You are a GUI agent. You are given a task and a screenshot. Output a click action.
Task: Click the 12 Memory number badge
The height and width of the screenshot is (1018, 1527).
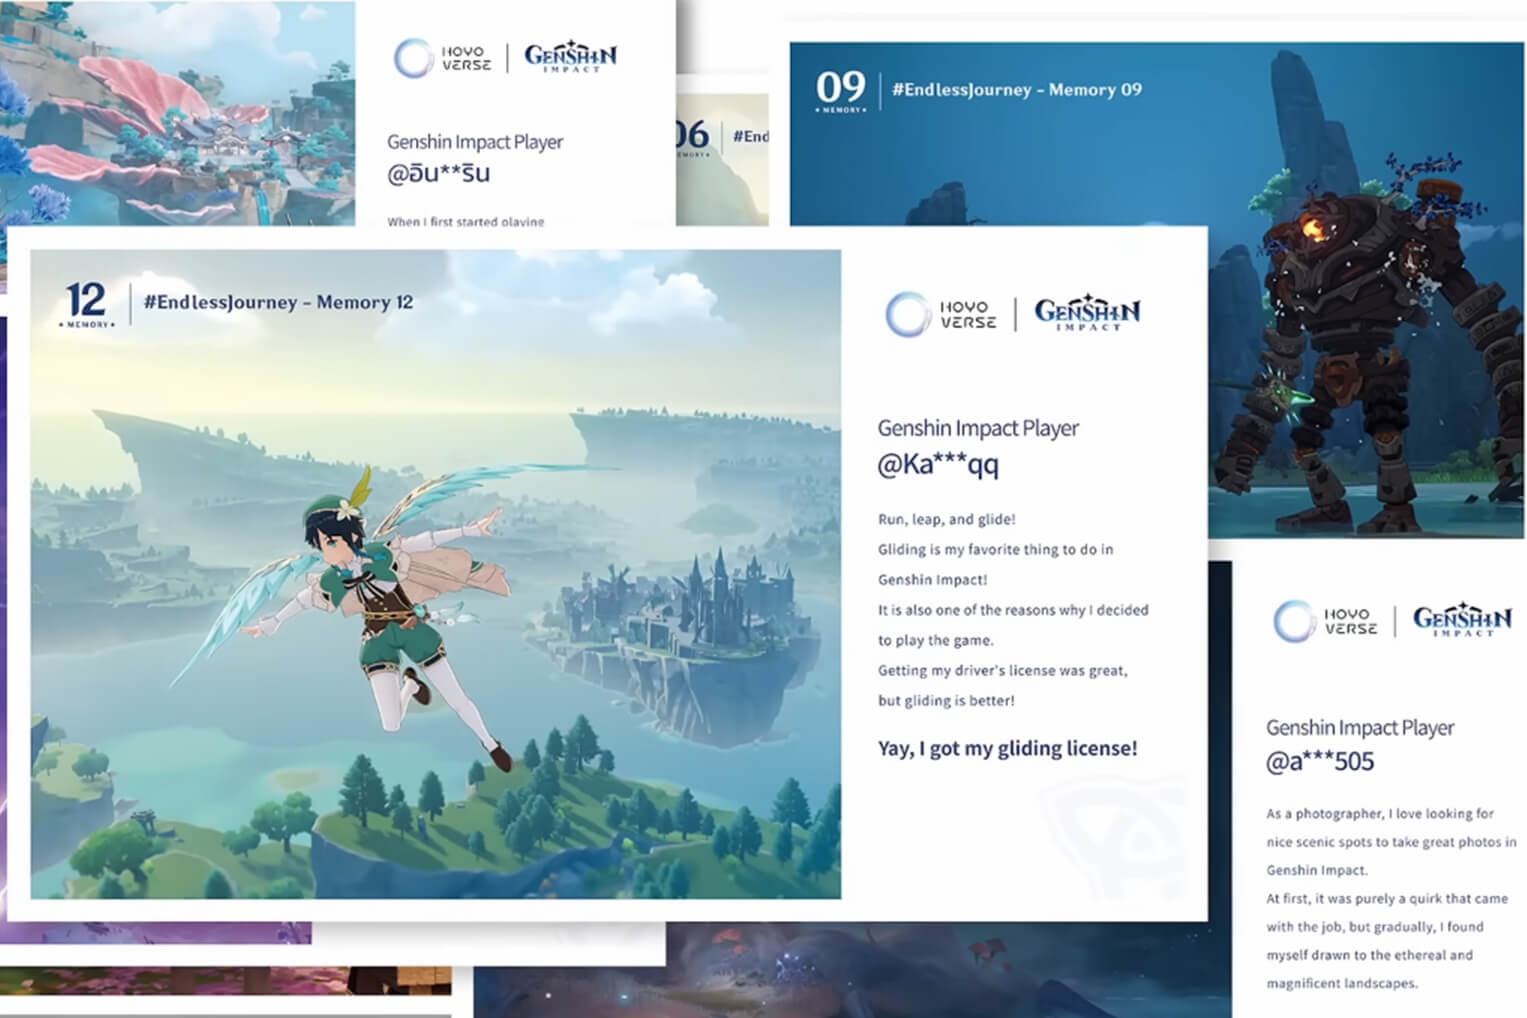[87, 303]
